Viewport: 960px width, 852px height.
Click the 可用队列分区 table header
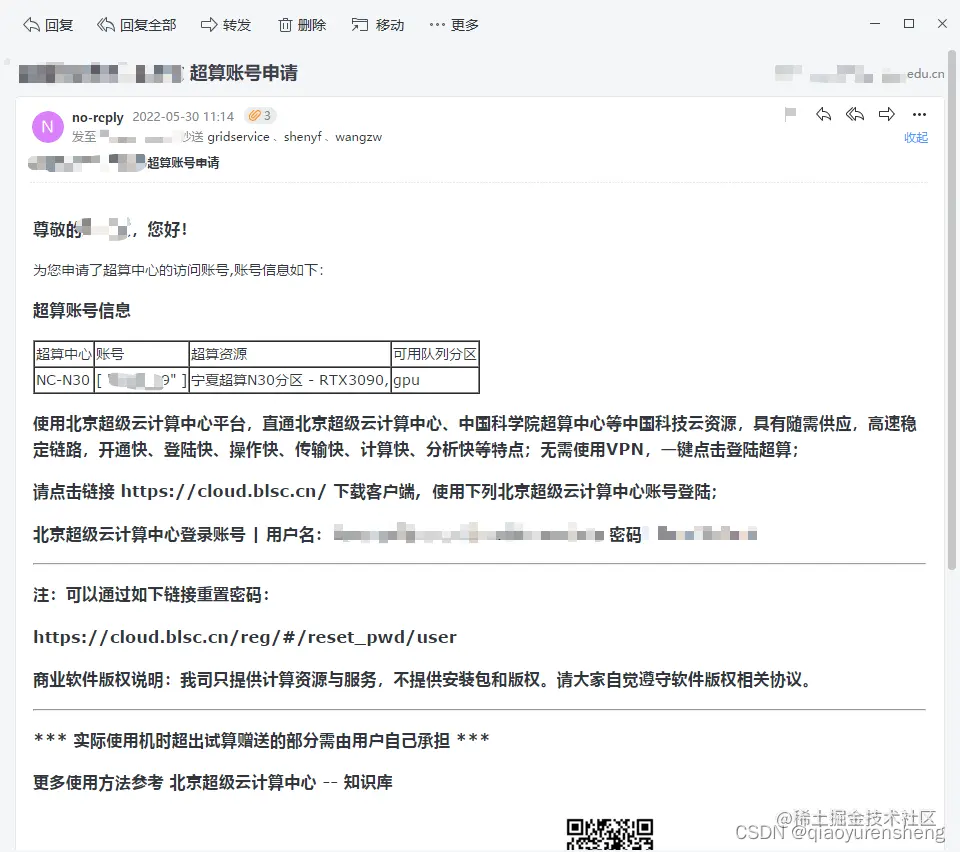click(435, 354)
